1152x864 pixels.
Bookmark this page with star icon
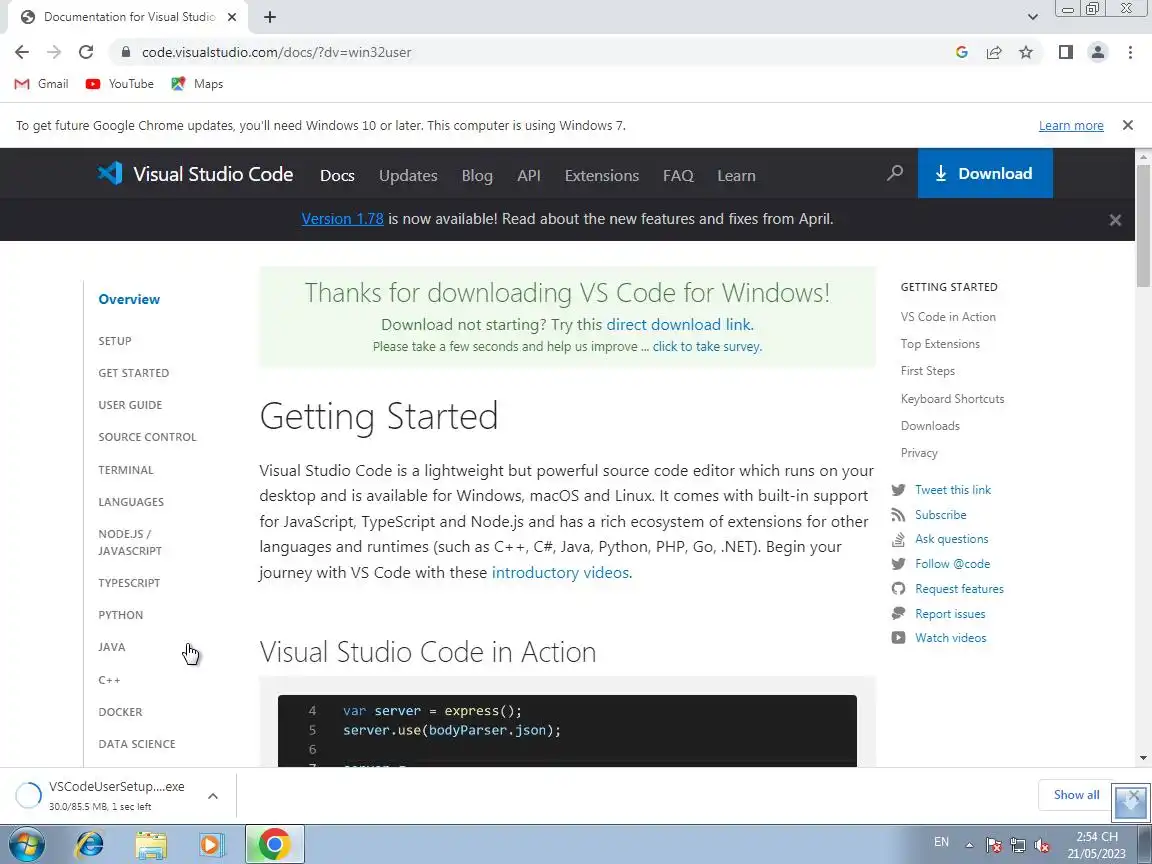click(1026, 52)
